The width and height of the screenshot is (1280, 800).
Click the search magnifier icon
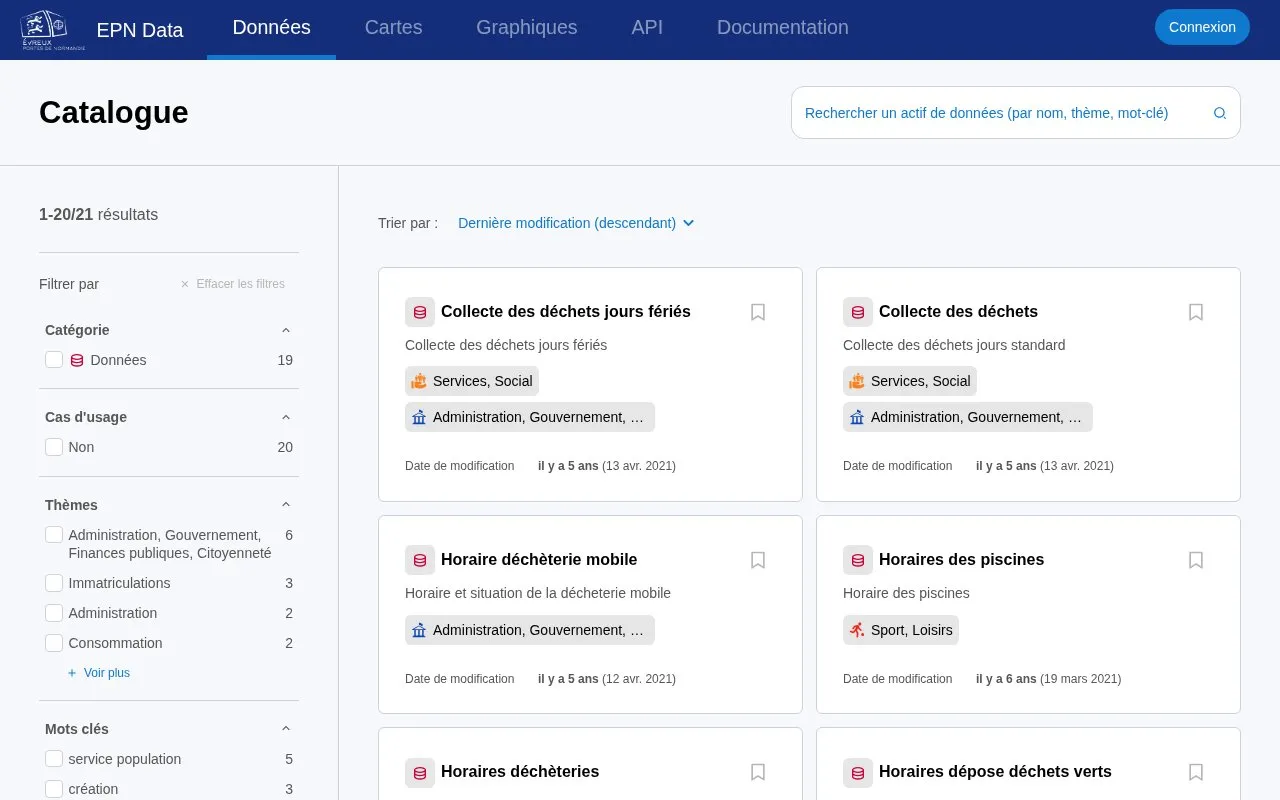pos(1220,113)
